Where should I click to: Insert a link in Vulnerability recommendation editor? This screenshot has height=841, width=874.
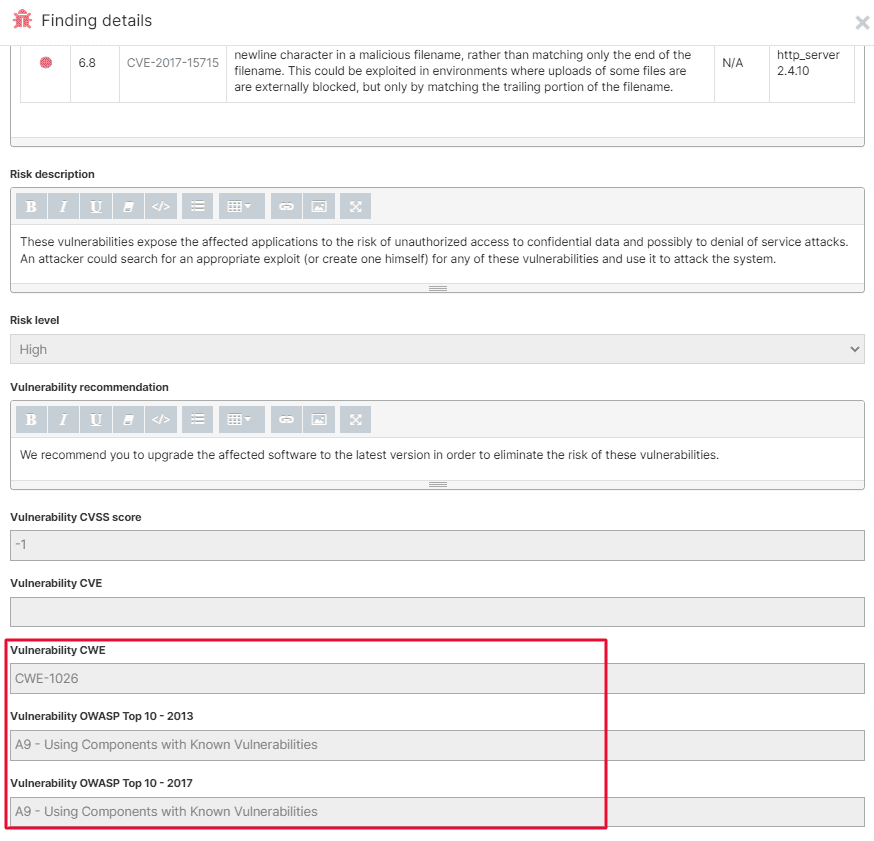pos(286,419)
